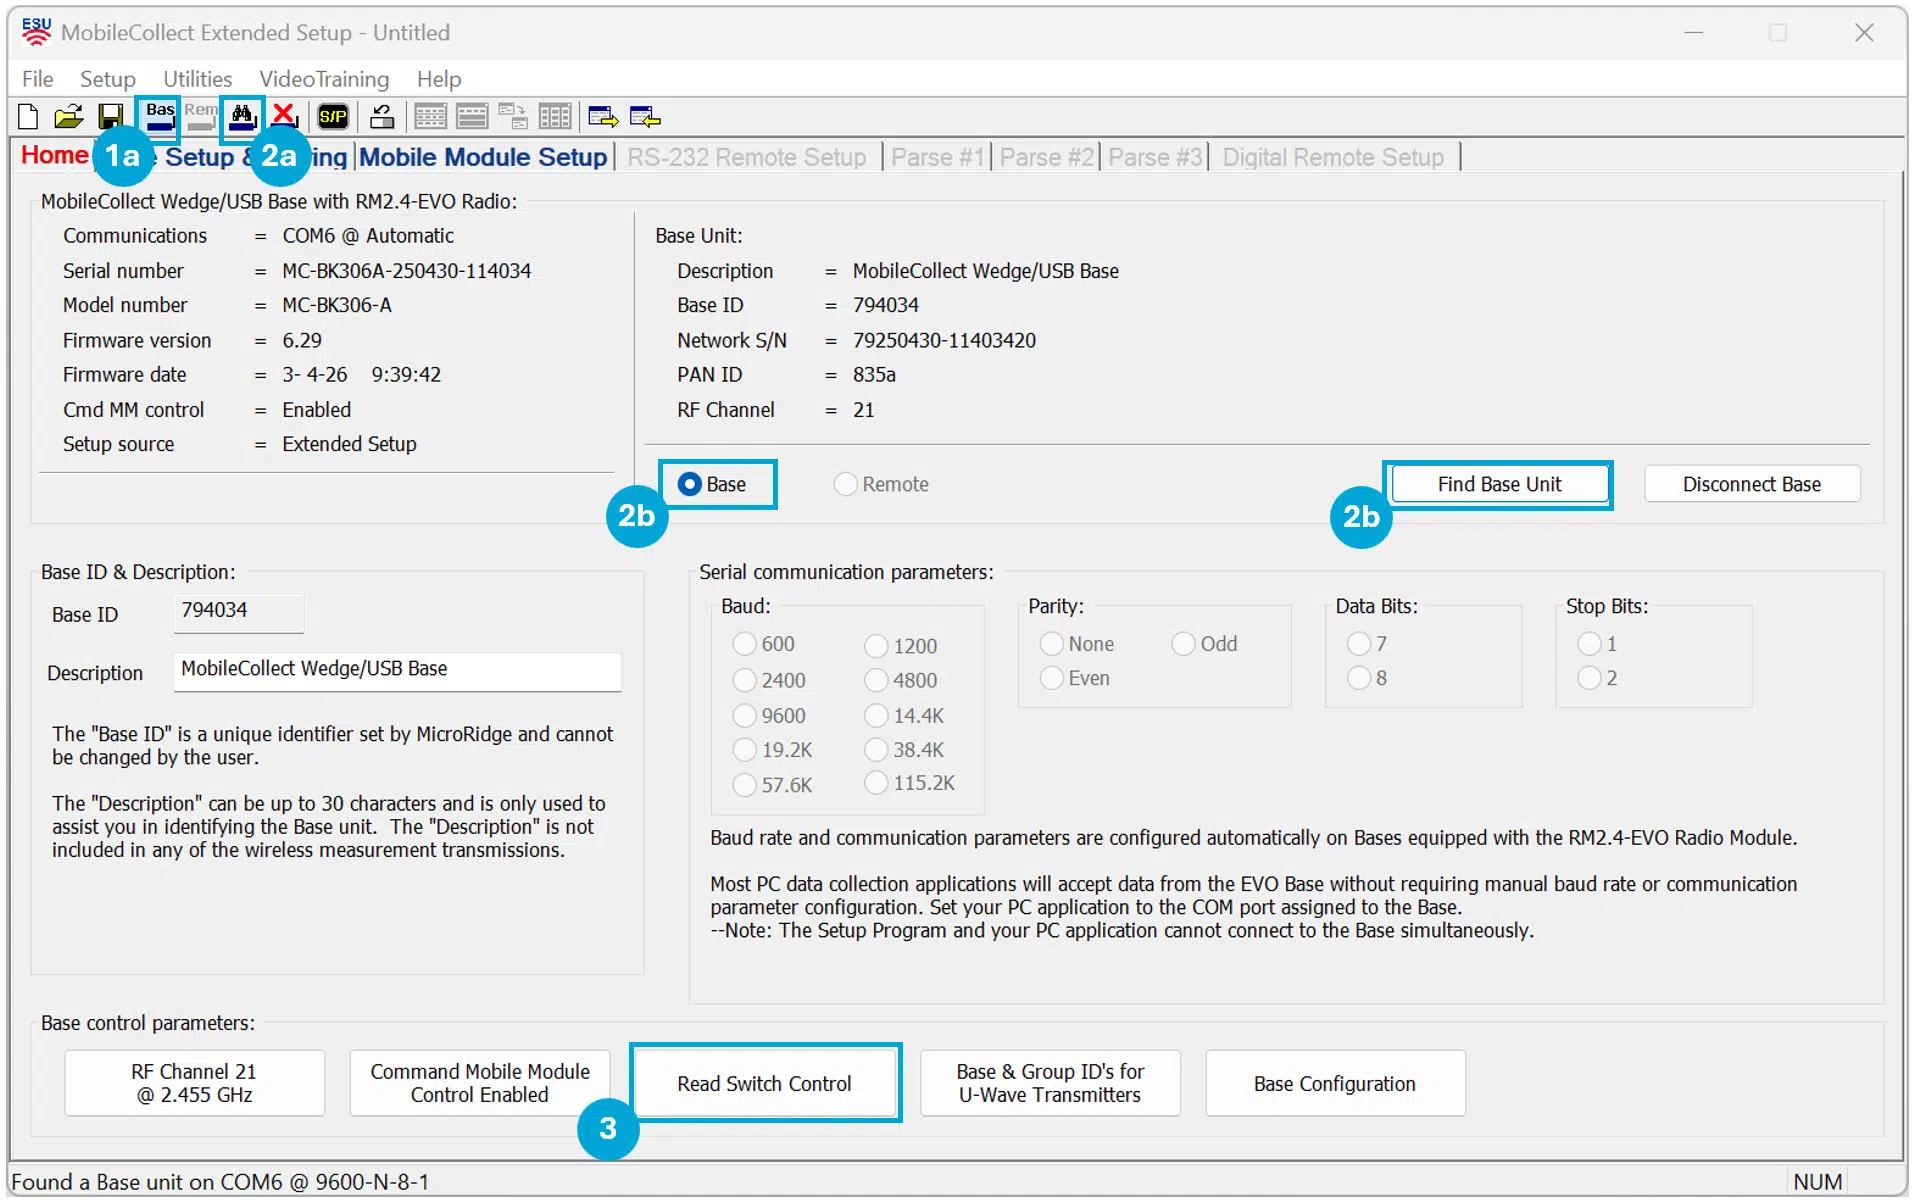The image size is (1912, 1200).
Task: Click the Base ID field showing 794034
Action: (x=238, y=612)
